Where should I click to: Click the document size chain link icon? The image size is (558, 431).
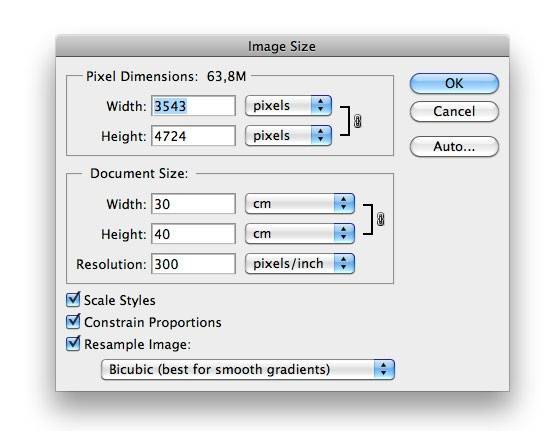pos(380,219)
